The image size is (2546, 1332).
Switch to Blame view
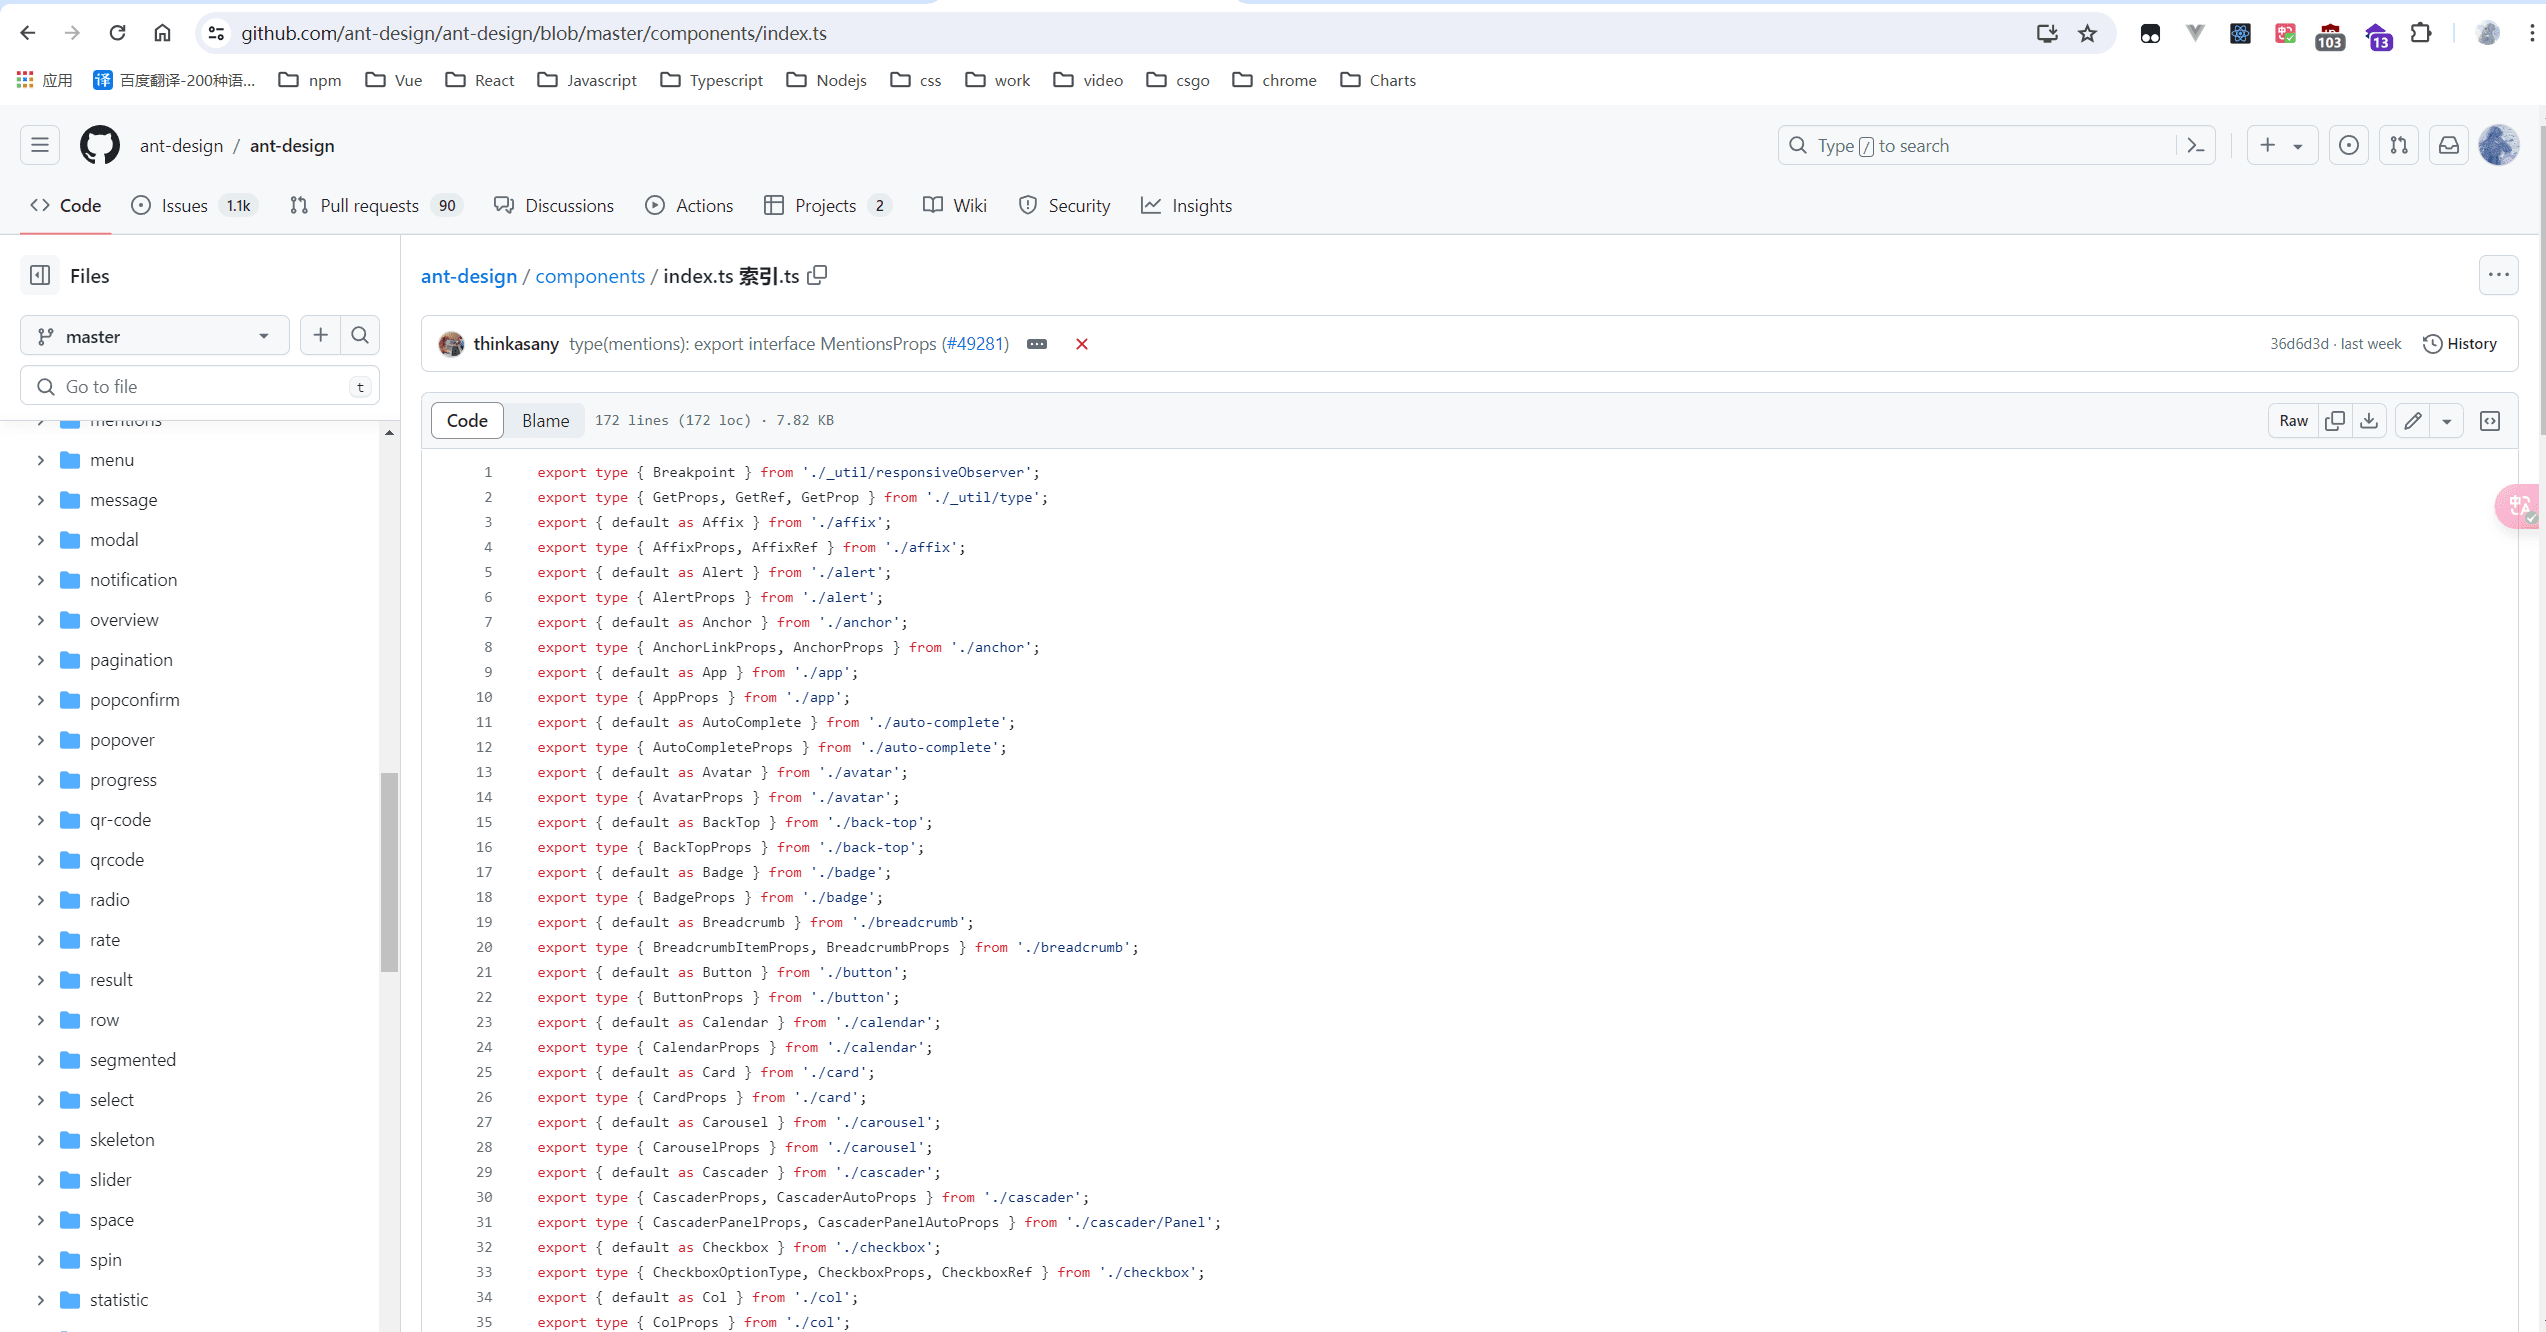(545, 421)
